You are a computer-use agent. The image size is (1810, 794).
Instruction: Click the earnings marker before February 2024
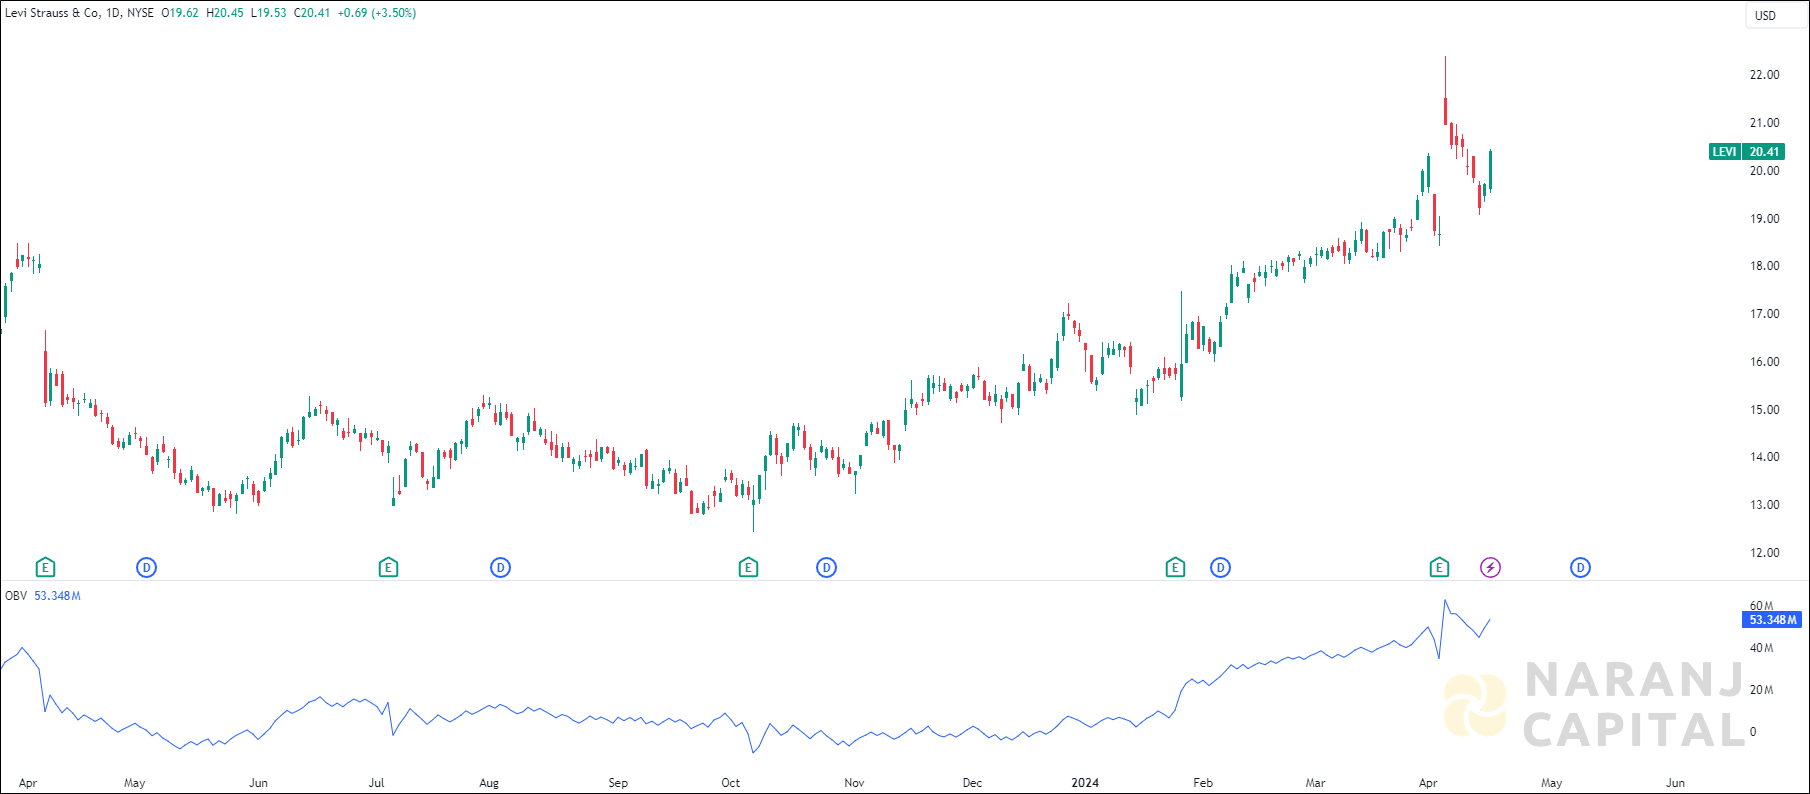1175,568
